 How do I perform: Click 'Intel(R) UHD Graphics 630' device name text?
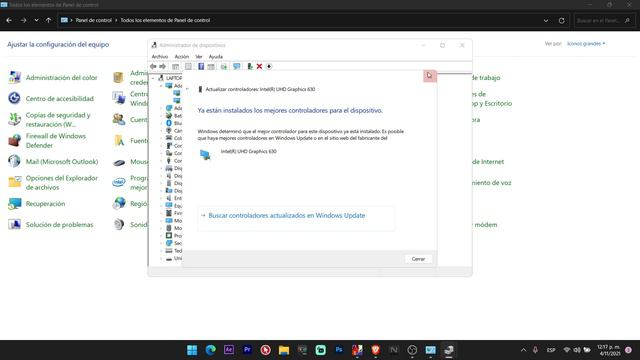click(249, 151)
